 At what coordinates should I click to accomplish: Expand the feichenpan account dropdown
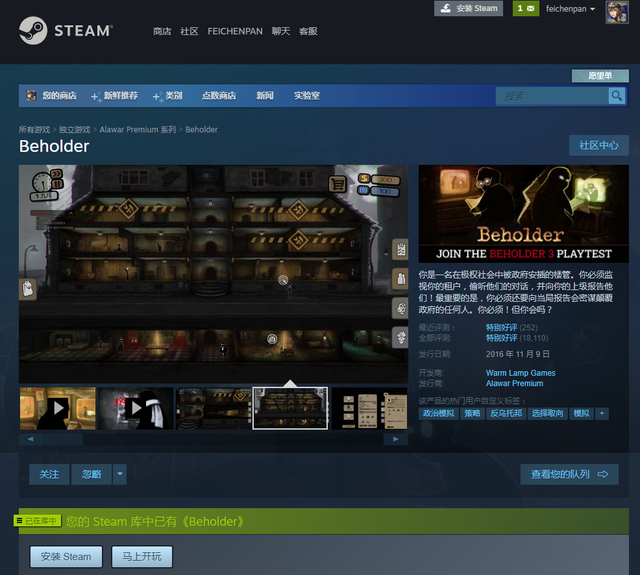coord(570,9)
